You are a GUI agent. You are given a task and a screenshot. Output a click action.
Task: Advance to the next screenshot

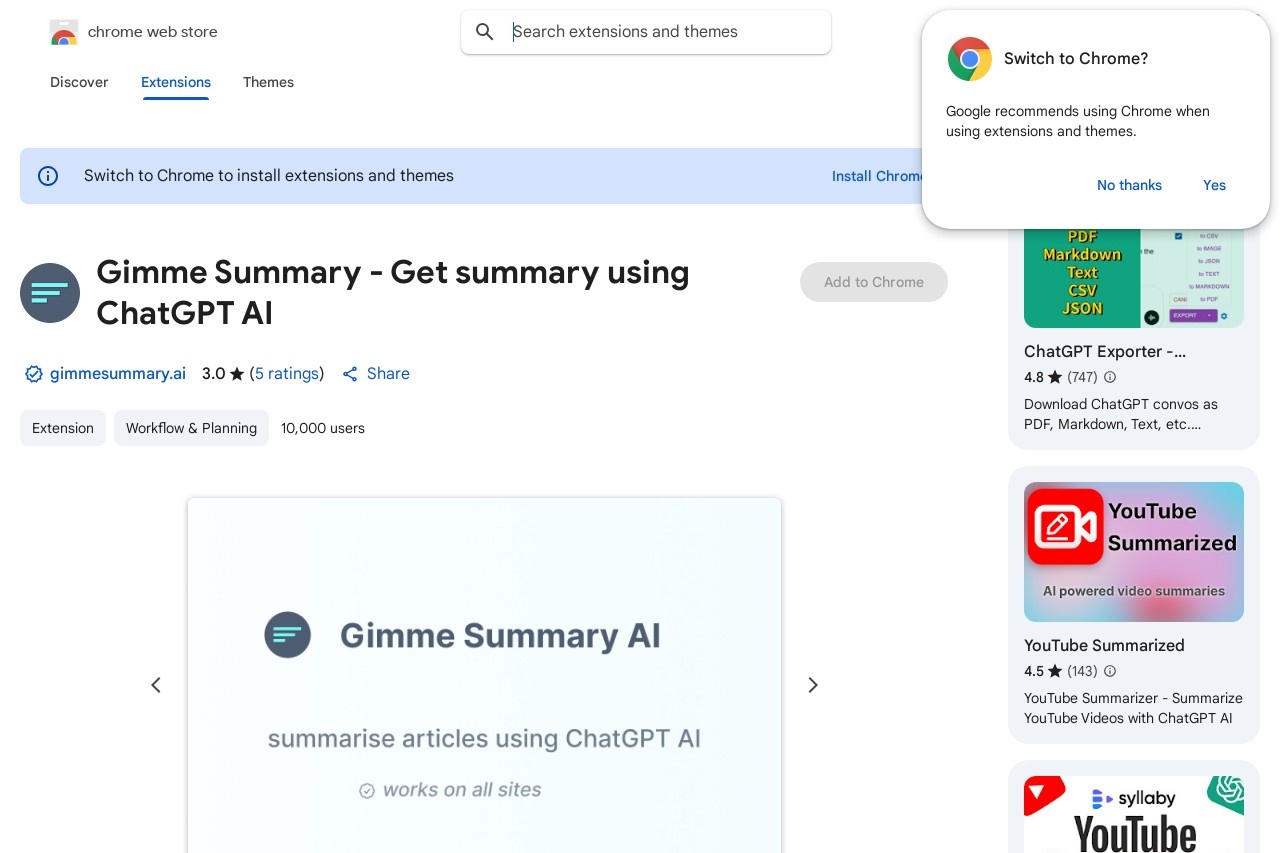(x=813, y=685)
